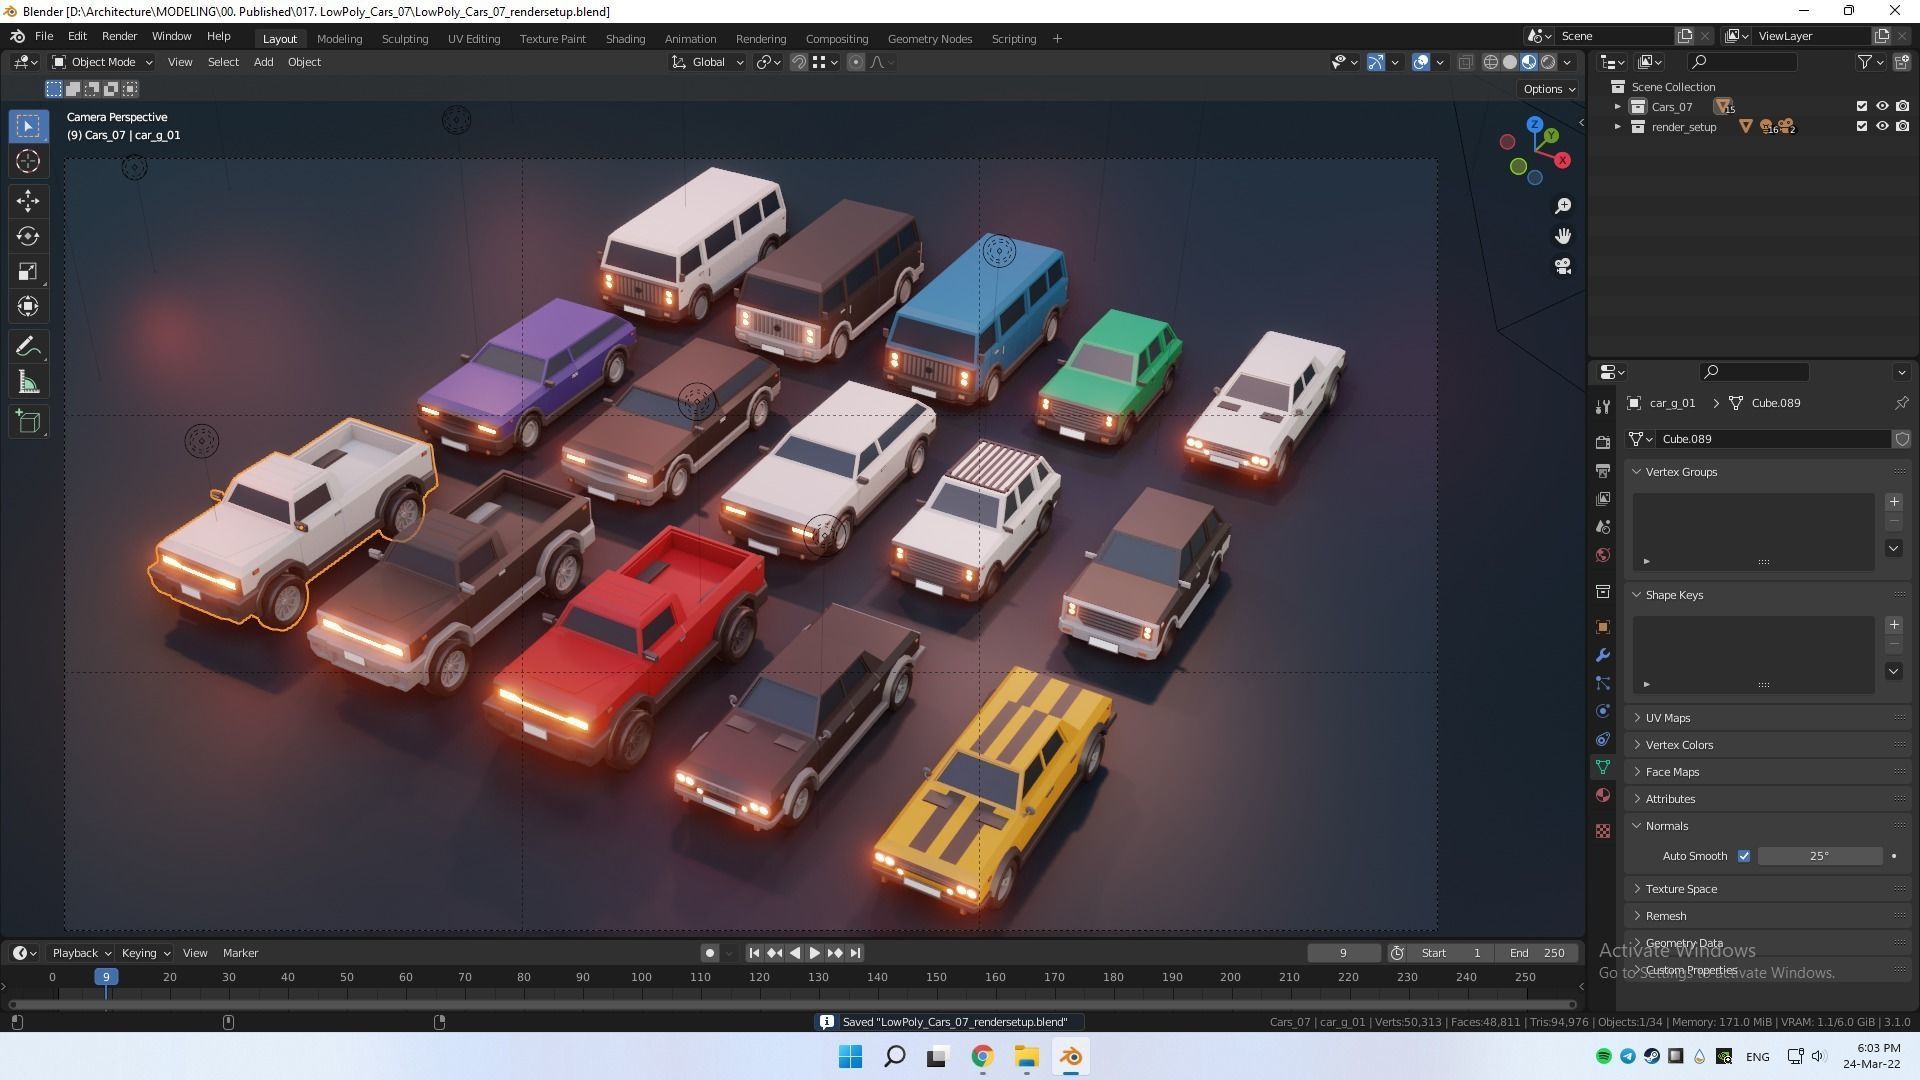Expand the Vertex Colors panel
Image resolution: width=1920 pixels, height=1080 pixels.
(x=1768, y=745)
